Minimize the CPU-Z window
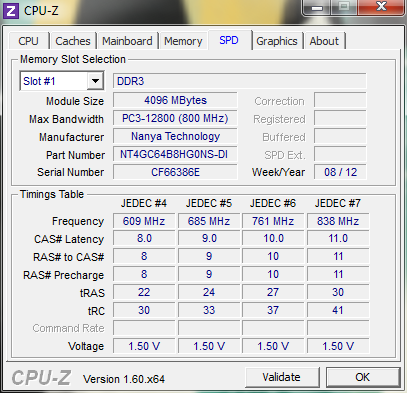The width and height of the screenshot is (407, 393). pos(317,7)
